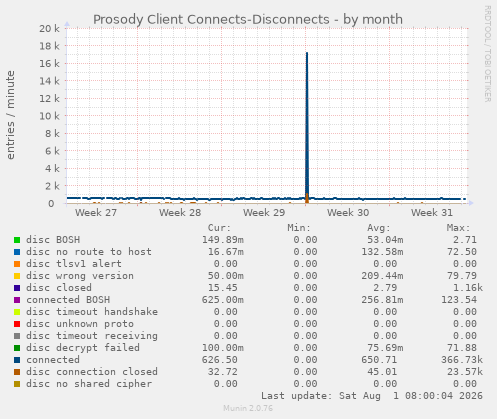Screen dimensions: 497x419
Task: Click the 'Last update' timestamp line
Action: (372, 396)
